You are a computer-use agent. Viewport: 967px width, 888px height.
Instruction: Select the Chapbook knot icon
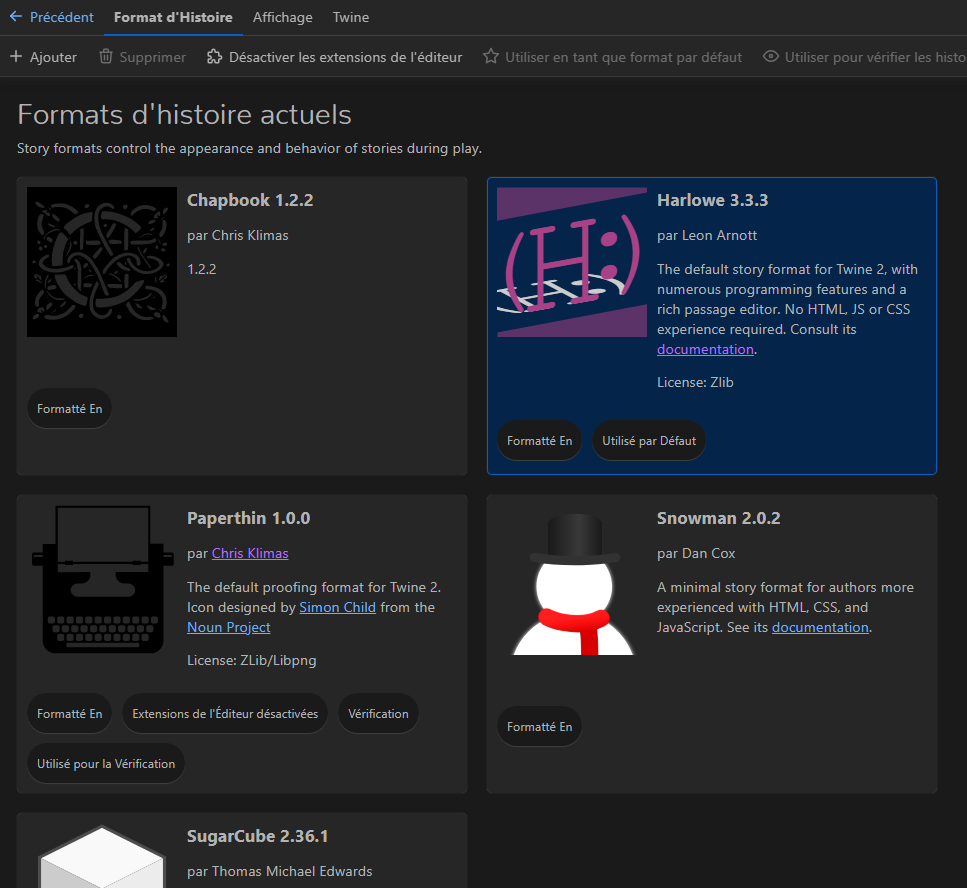click(x=102, y=262)
